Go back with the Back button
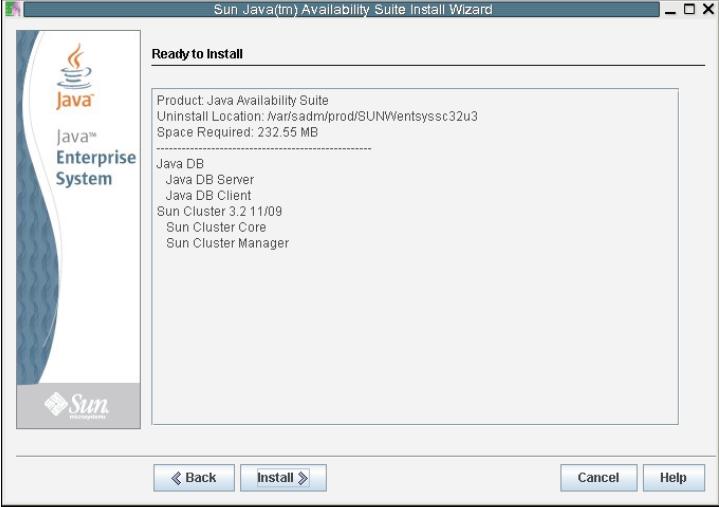 (194, 478)
